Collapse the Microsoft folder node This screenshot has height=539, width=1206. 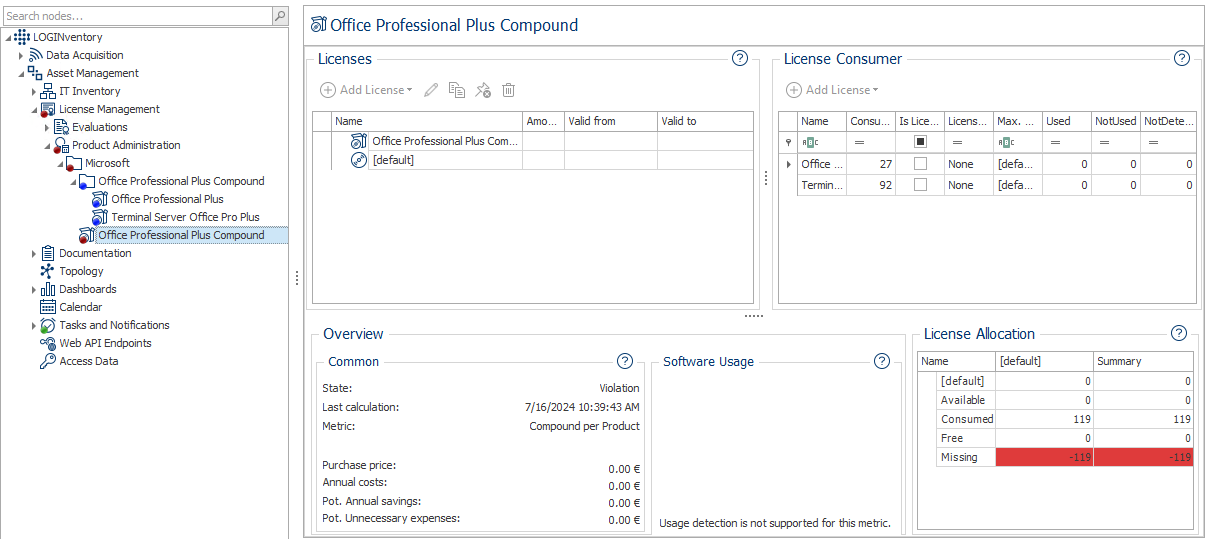pyautogui.click(x=60, y=163)
